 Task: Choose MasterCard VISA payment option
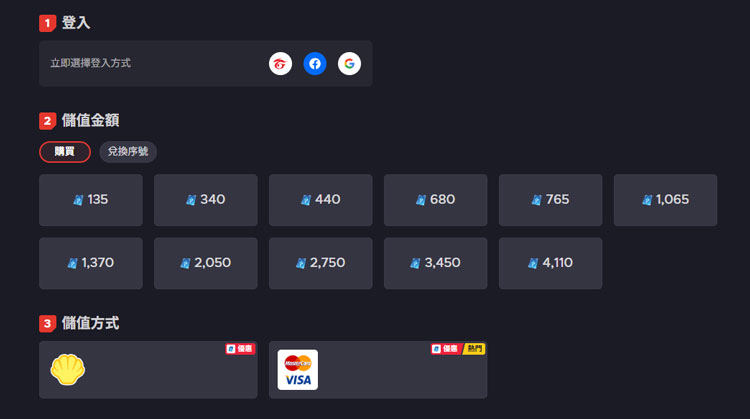[x=298, y=370]
